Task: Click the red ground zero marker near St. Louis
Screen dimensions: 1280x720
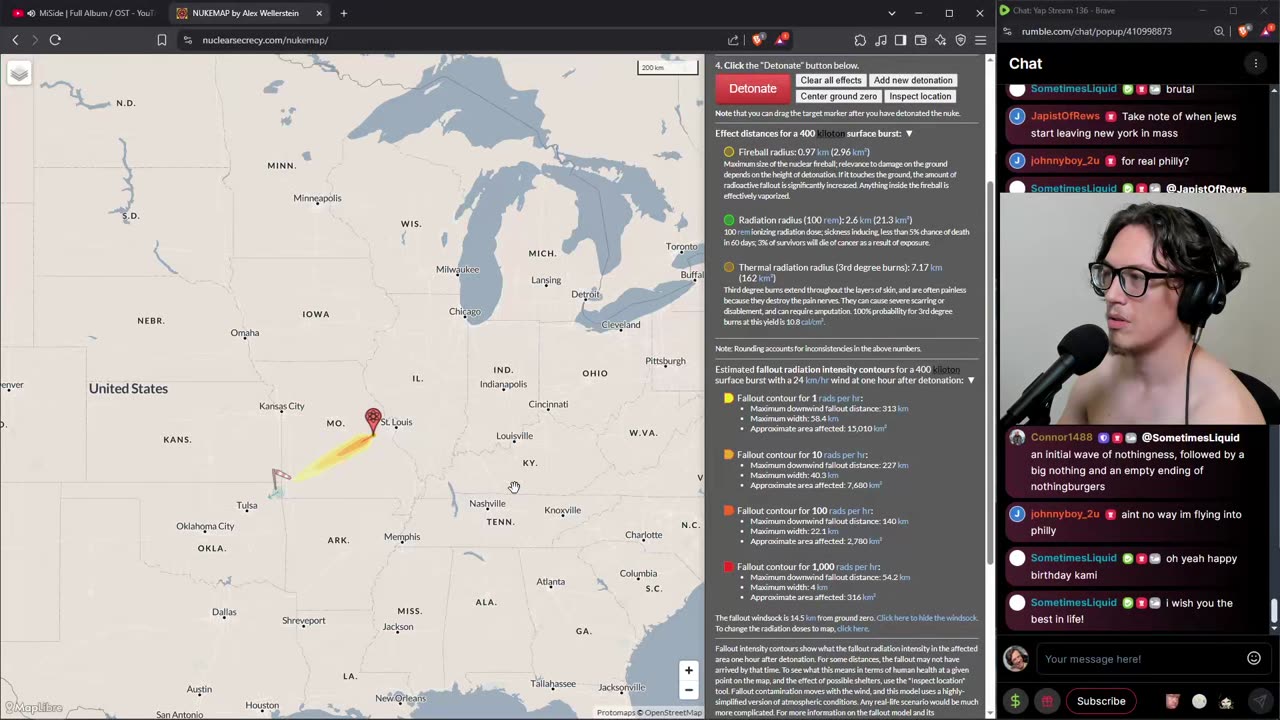Action: (373, 420)
